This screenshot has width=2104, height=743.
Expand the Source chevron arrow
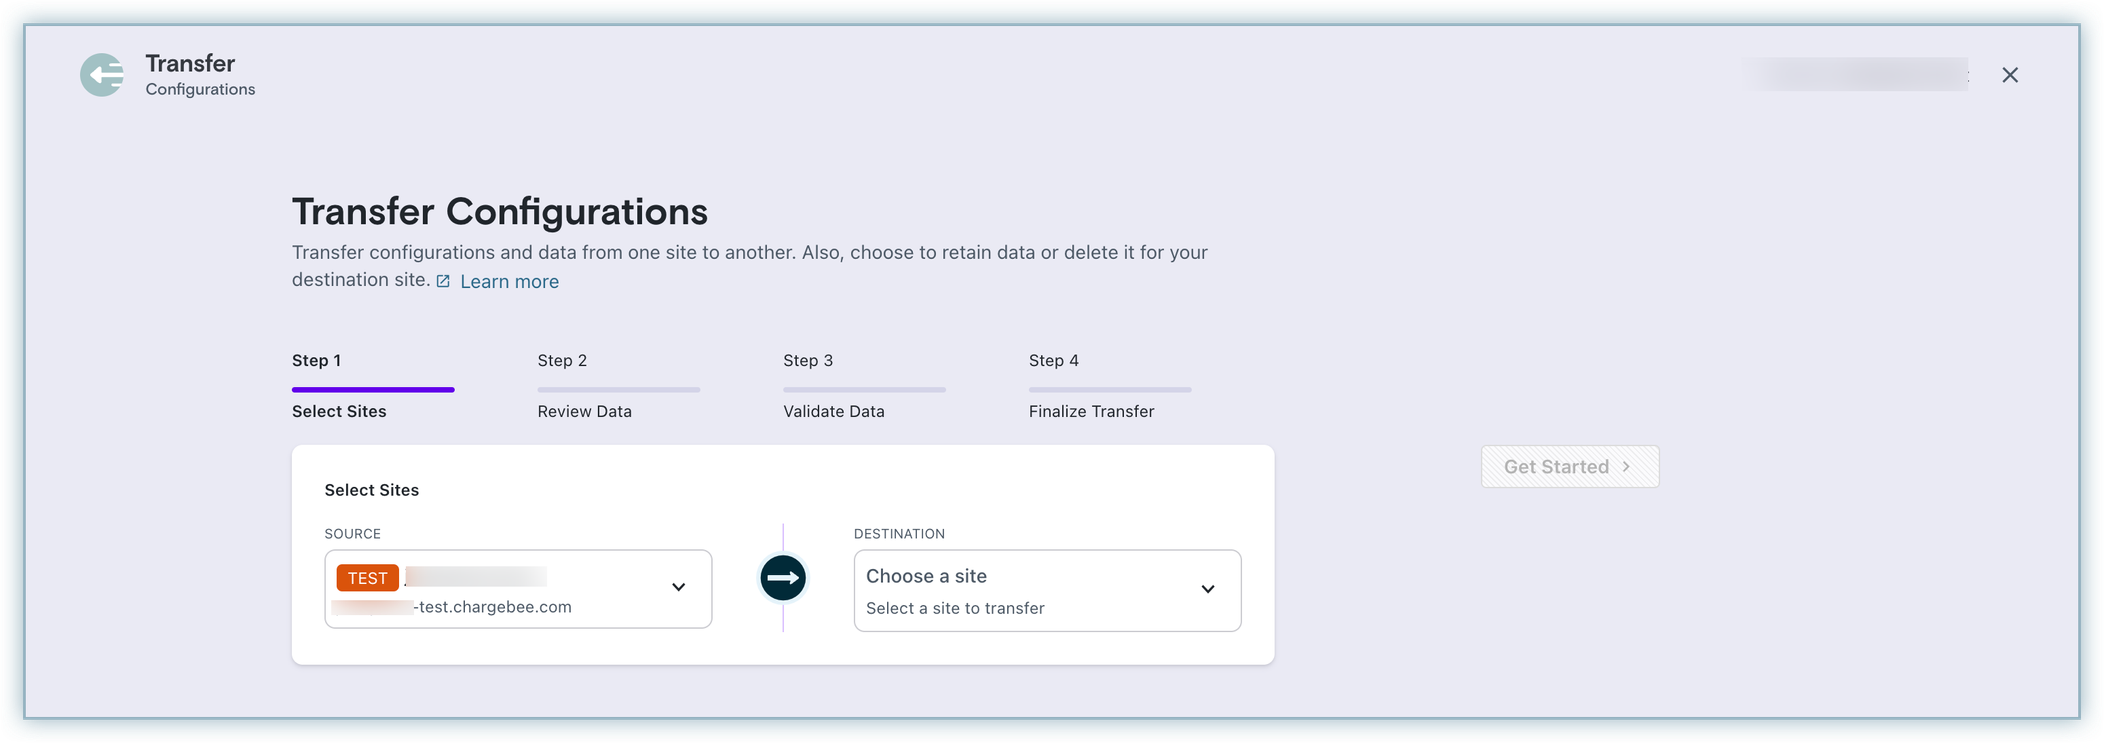point(678,588)
